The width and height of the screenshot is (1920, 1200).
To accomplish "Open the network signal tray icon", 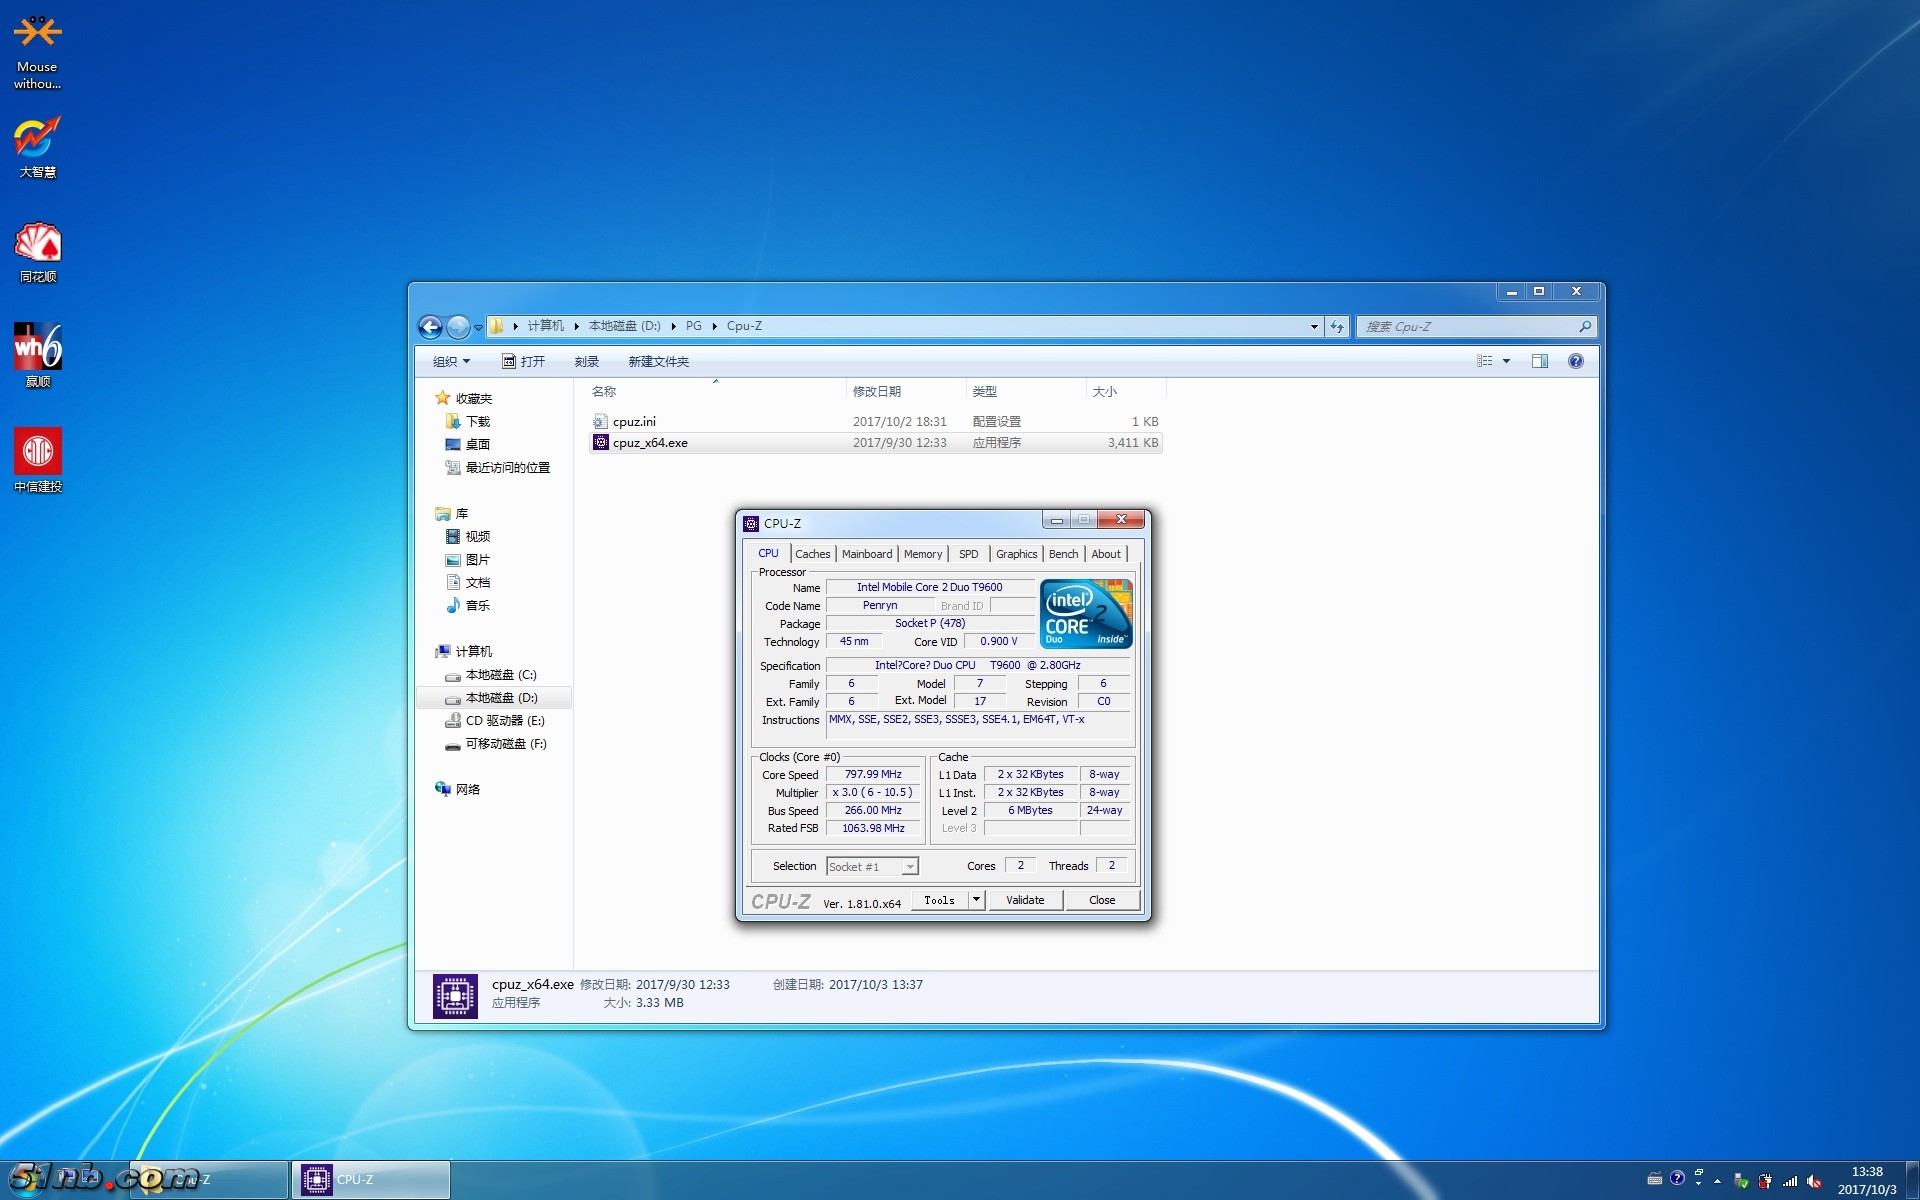I will pyautogui.click(x=1790, y=1180).
